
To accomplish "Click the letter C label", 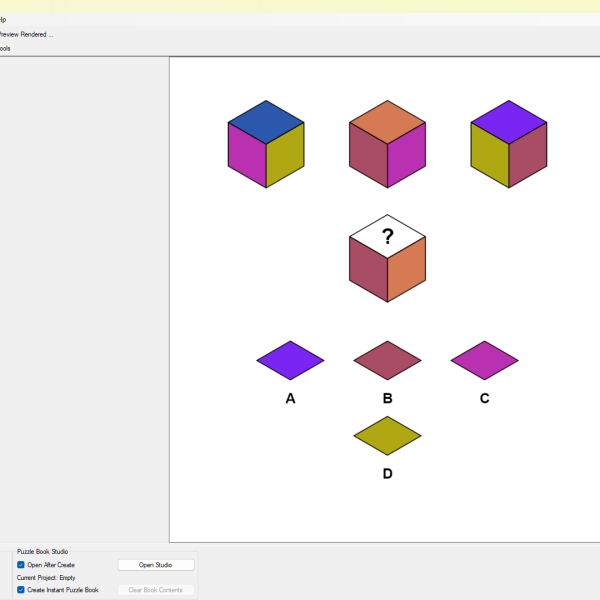I will click(x=484, y=398).
